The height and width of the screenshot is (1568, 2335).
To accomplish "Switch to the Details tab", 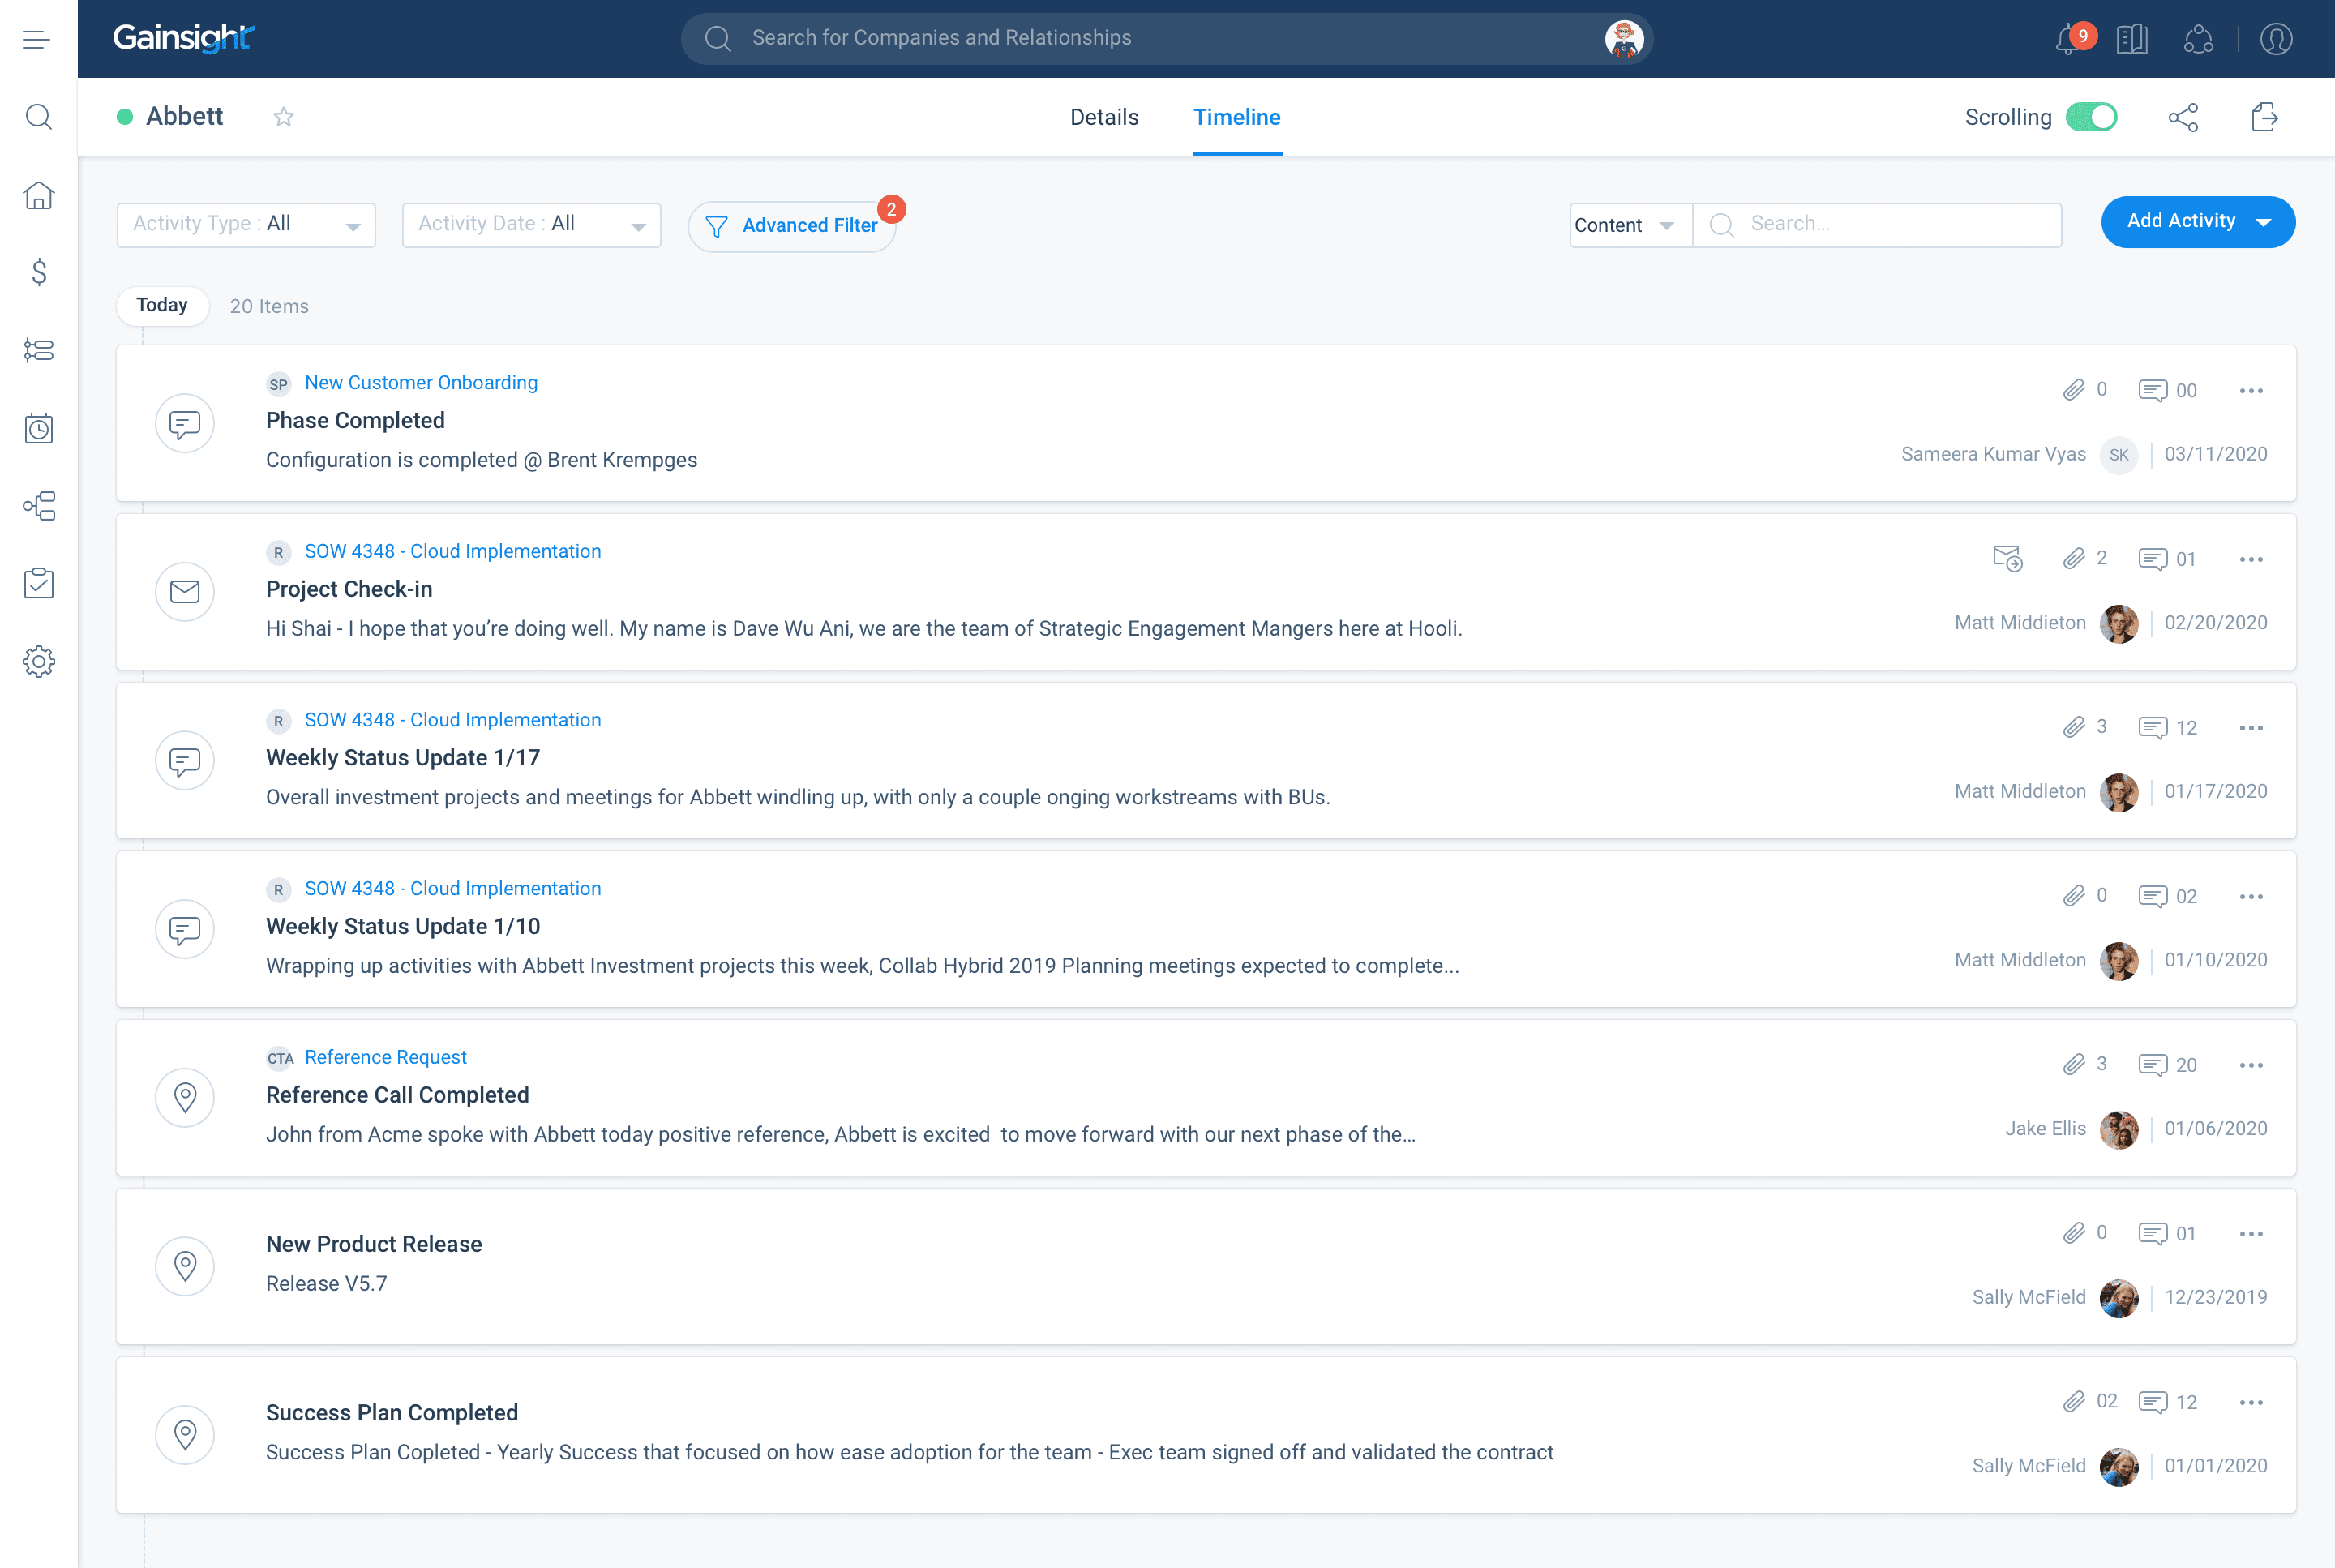I will (x=1104, y=117).
